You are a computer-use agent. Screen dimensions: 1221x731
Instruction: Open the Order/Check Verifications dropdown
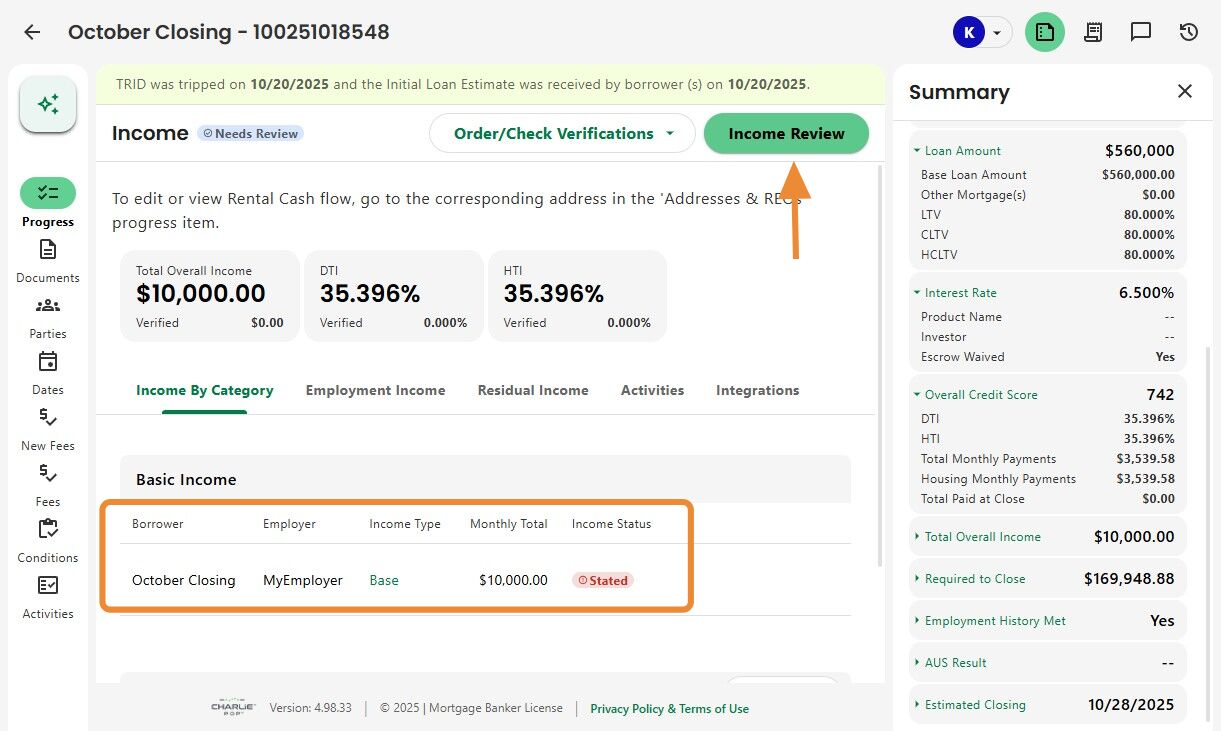coord(562,133)
